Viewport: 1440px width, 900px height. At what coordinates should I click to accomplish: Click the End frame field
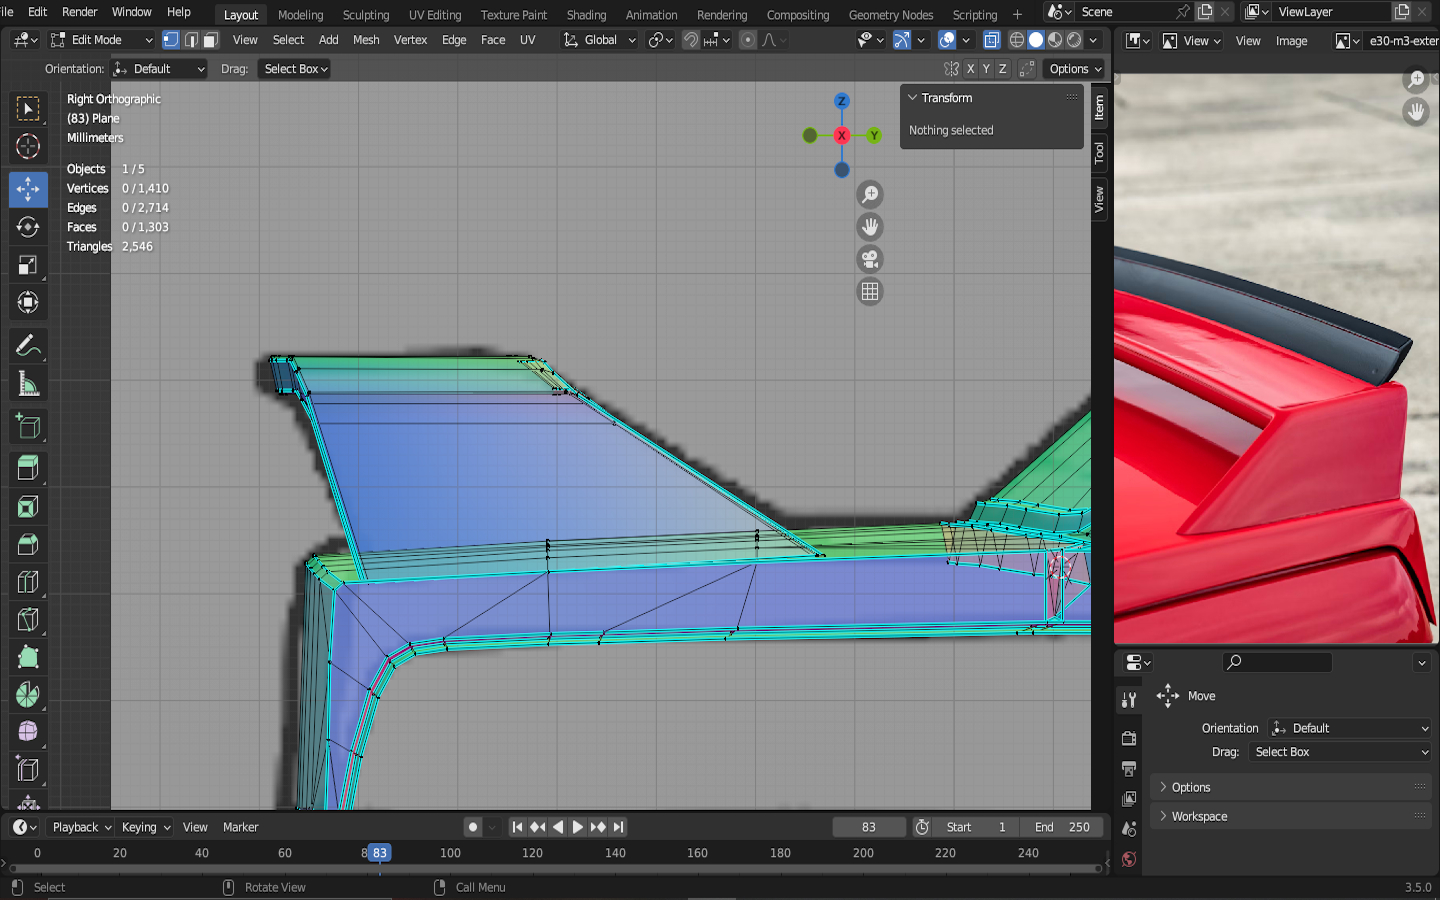click(1062, 827)
